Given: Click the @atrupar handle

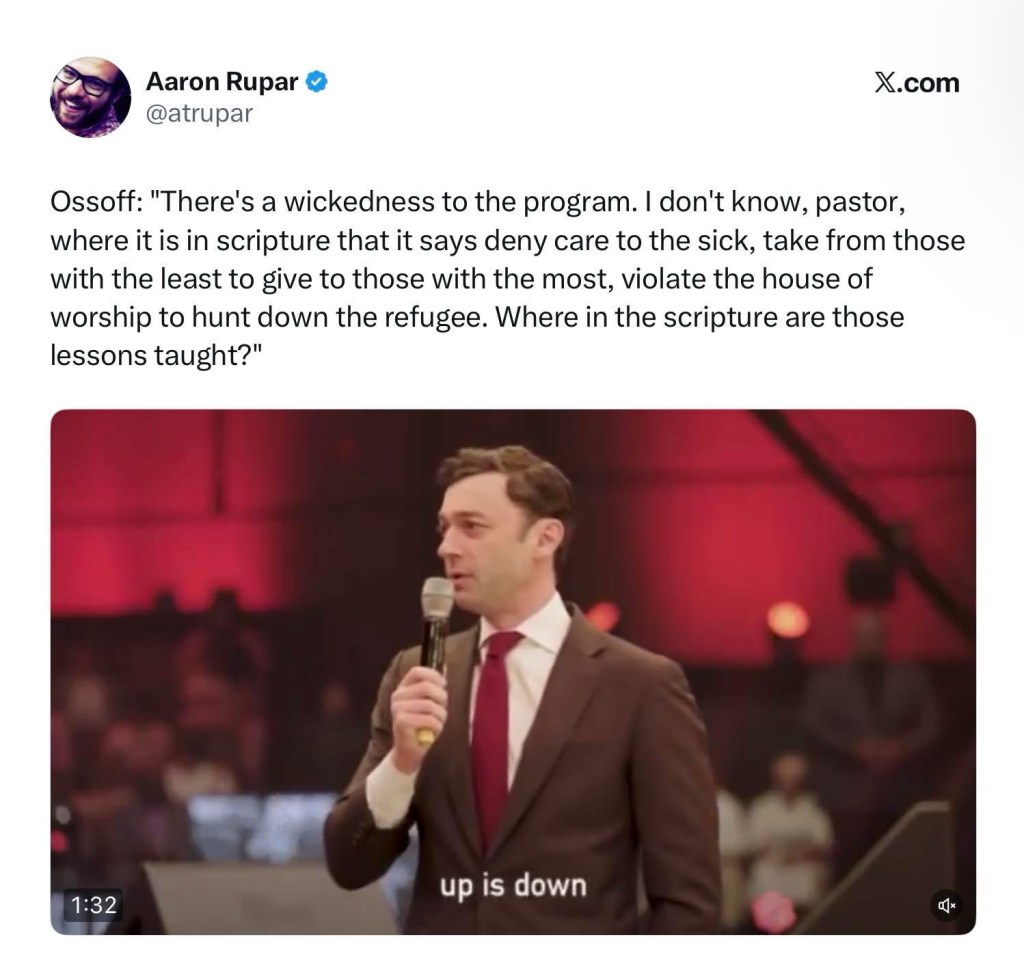Looking at the screenshot, I should (x=200, y=114).
